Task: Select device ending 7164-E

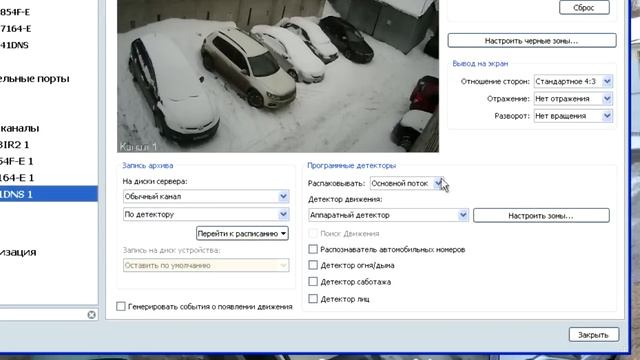Action: [16, 29]
